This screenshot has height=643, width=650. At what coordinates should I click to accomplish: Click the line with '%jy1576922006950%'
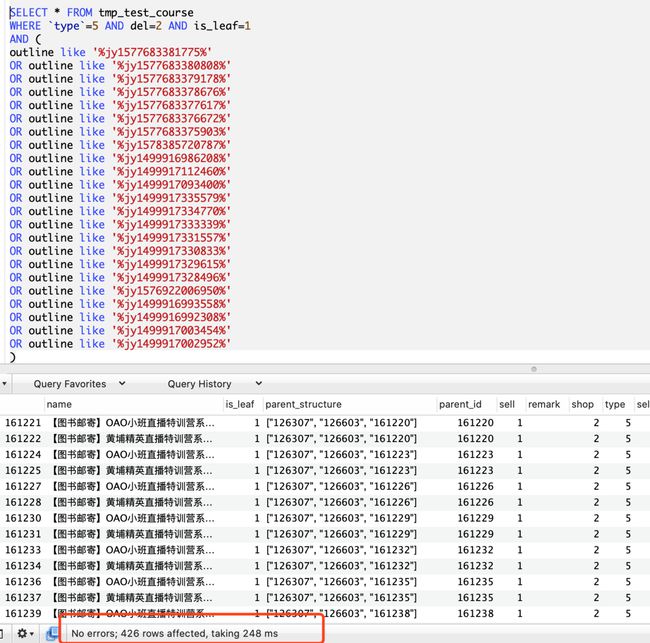click(120, 291)
